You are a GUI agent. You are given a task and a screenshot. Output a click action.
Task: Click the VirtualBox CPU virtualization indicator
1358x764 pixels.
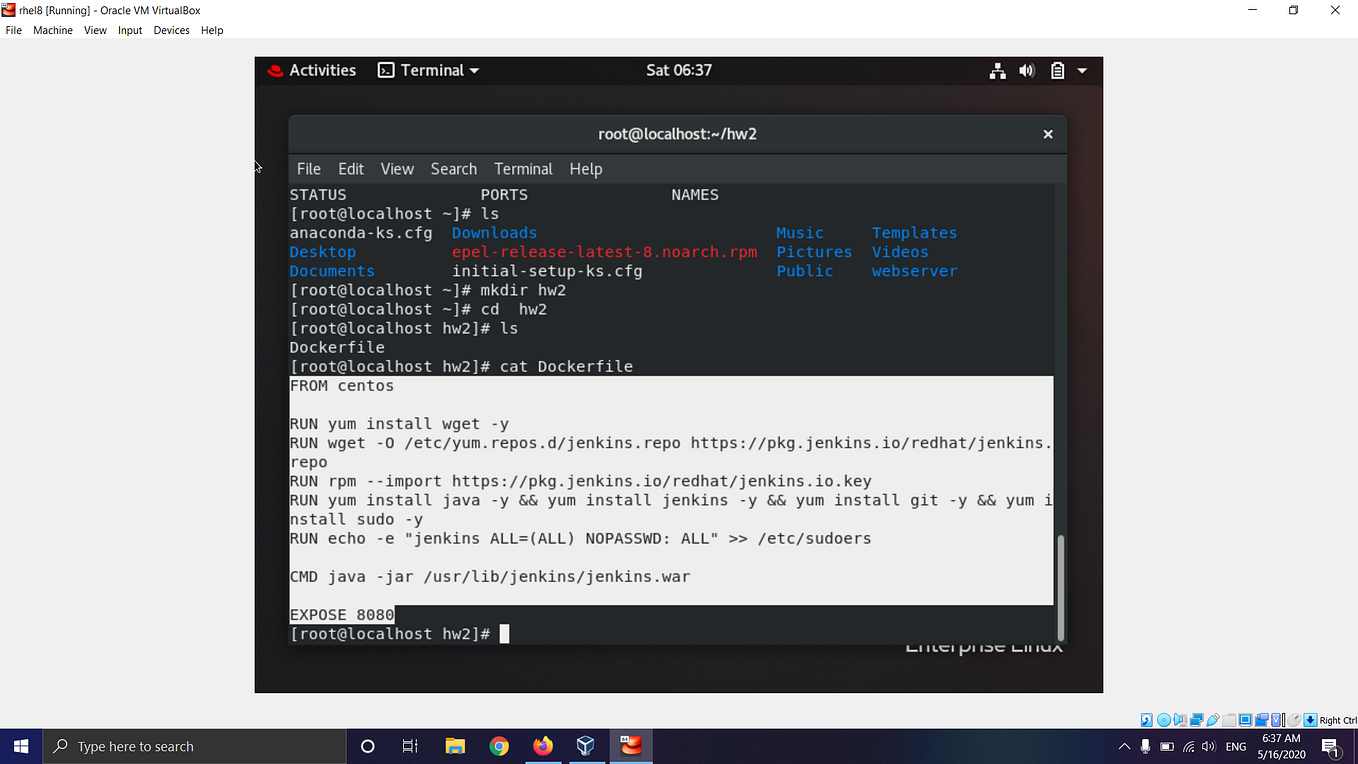[1276, 720]
